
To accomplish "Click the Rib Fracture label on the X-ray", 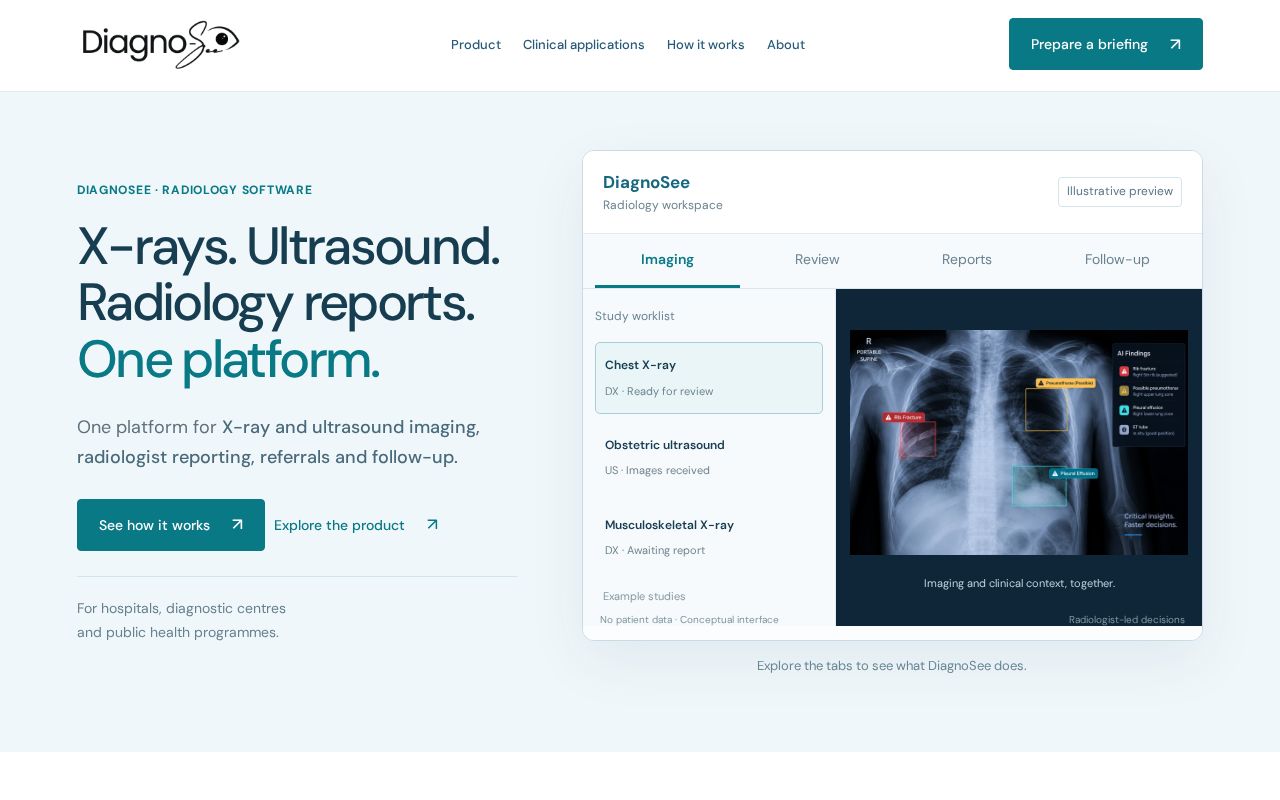I will click(x=904, y=417).
